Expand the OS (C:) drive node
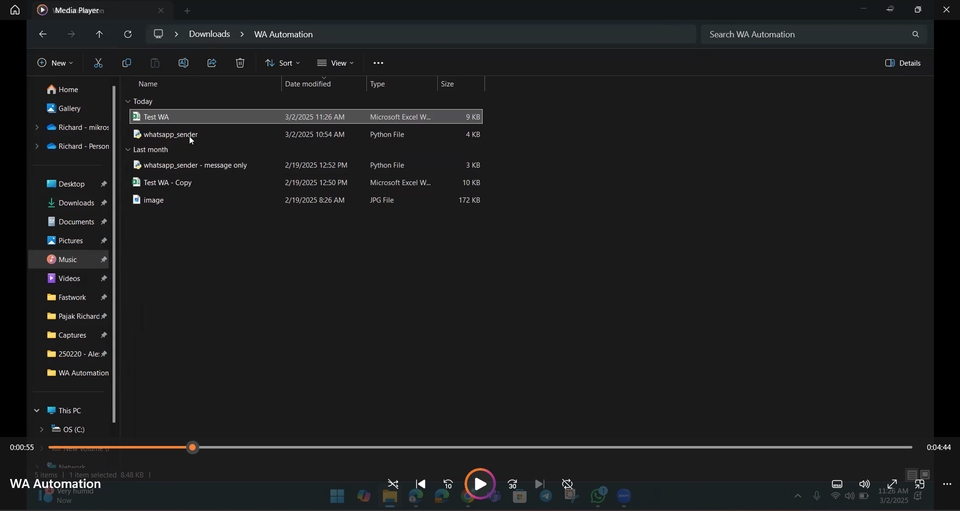The height and width of the screenshot is (511, 960). [x=42, y=430]
